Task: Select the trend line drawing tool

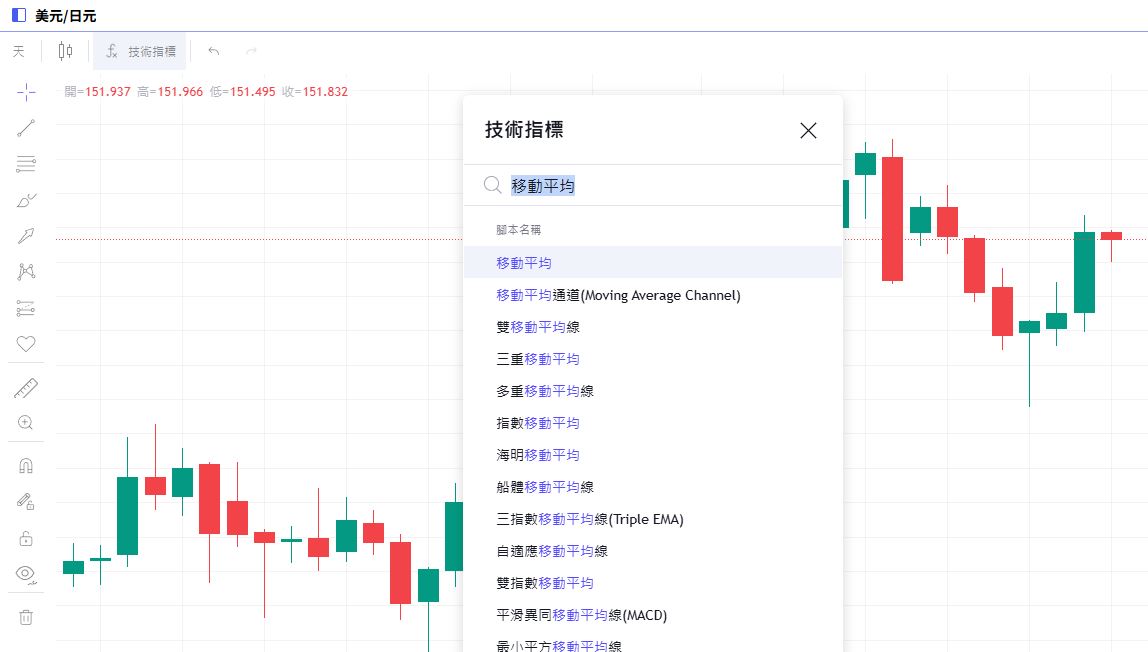Action: click(26, 128)
